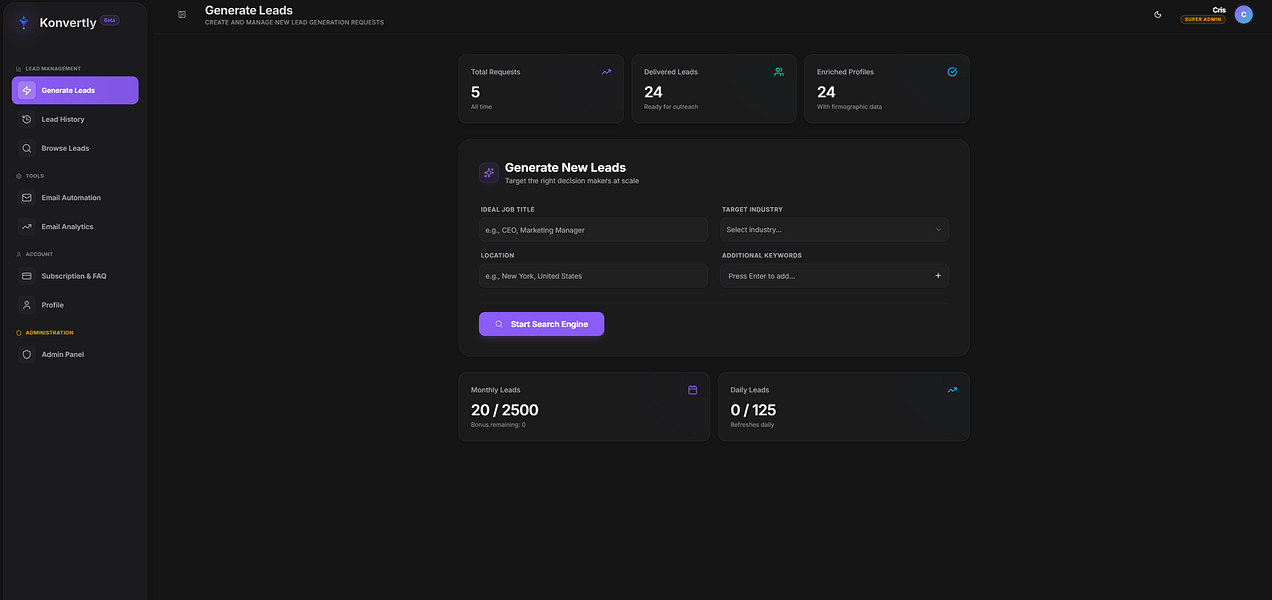Click the Additional Keywords input
1272x600 pixels.
(x=825, y=276)
